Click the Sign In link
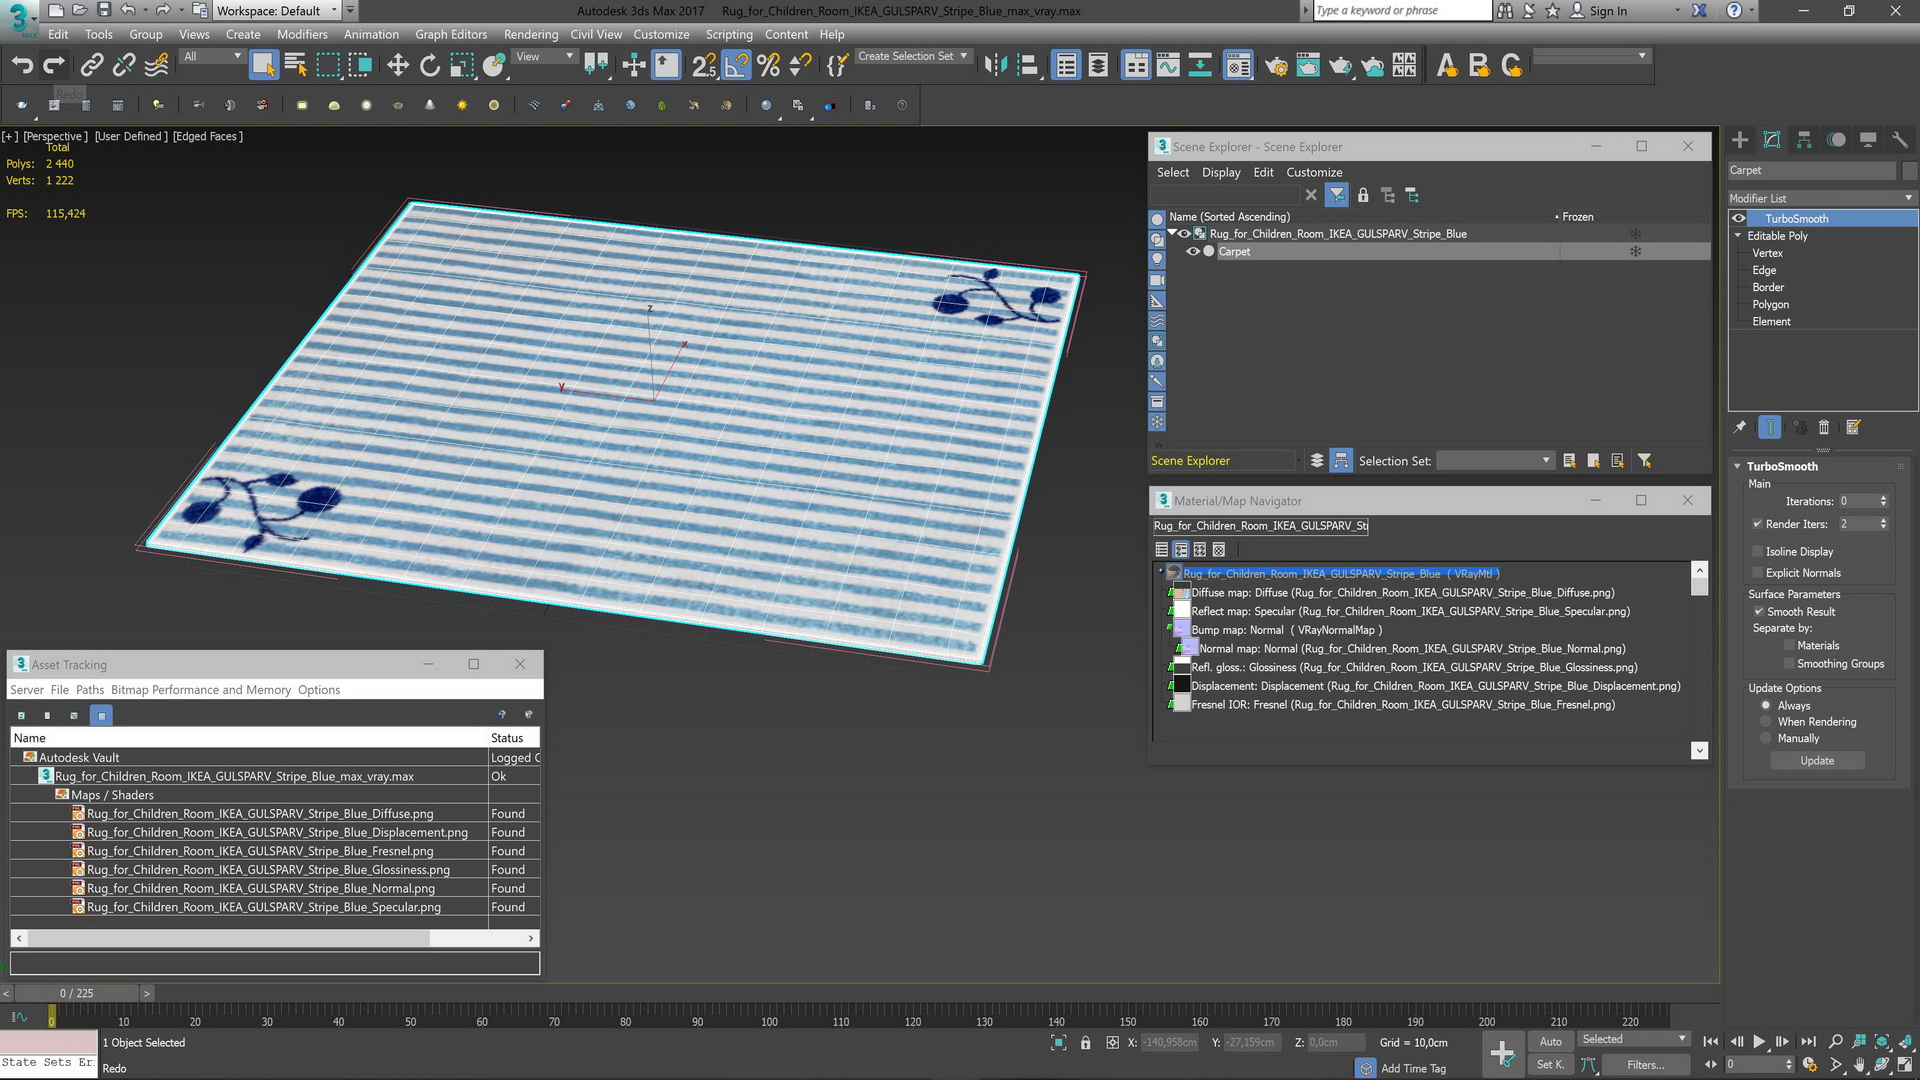1920x1080 pixels. point(1608,11)
